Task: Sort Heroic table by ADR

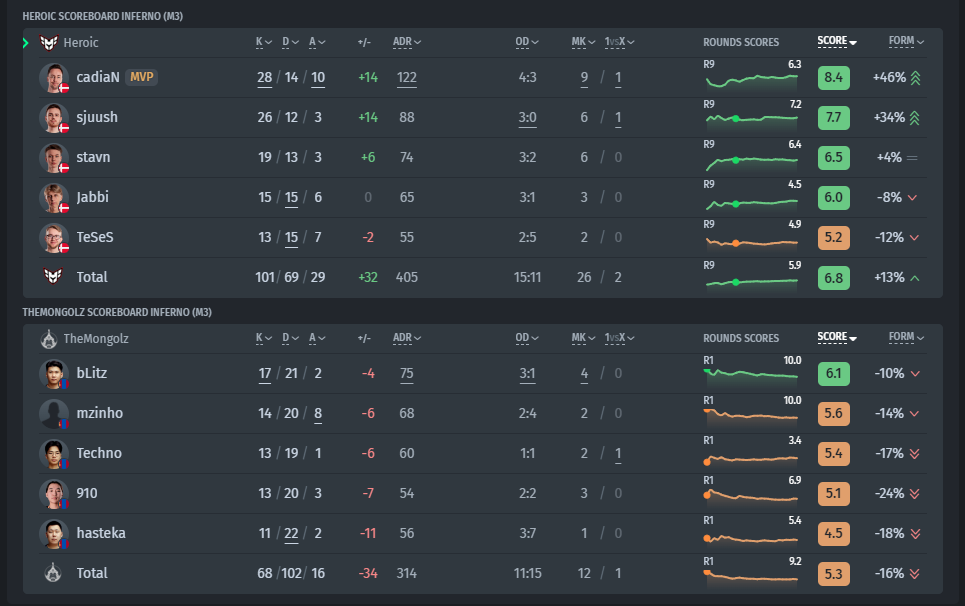Action: tap(407, 42)
